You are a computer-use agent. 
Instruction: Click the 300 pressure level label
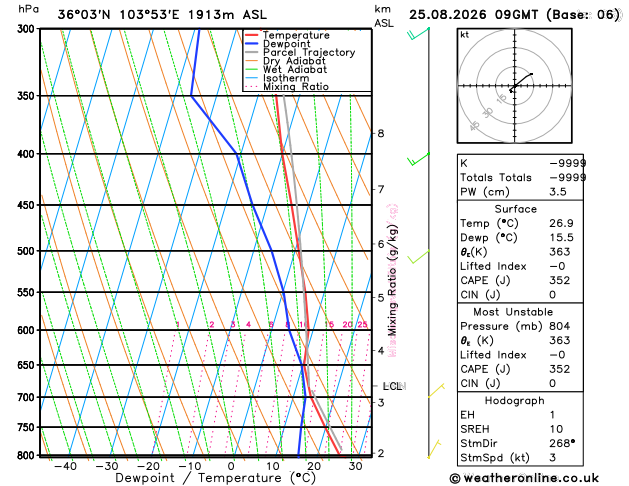[x=28, y=29]
